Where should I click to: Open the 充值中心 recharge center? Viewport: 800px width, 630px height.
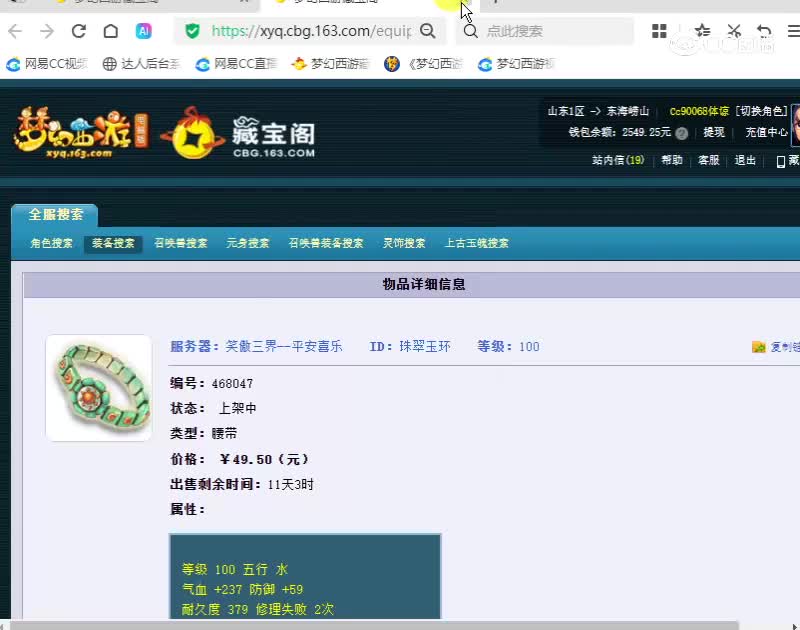765,132
